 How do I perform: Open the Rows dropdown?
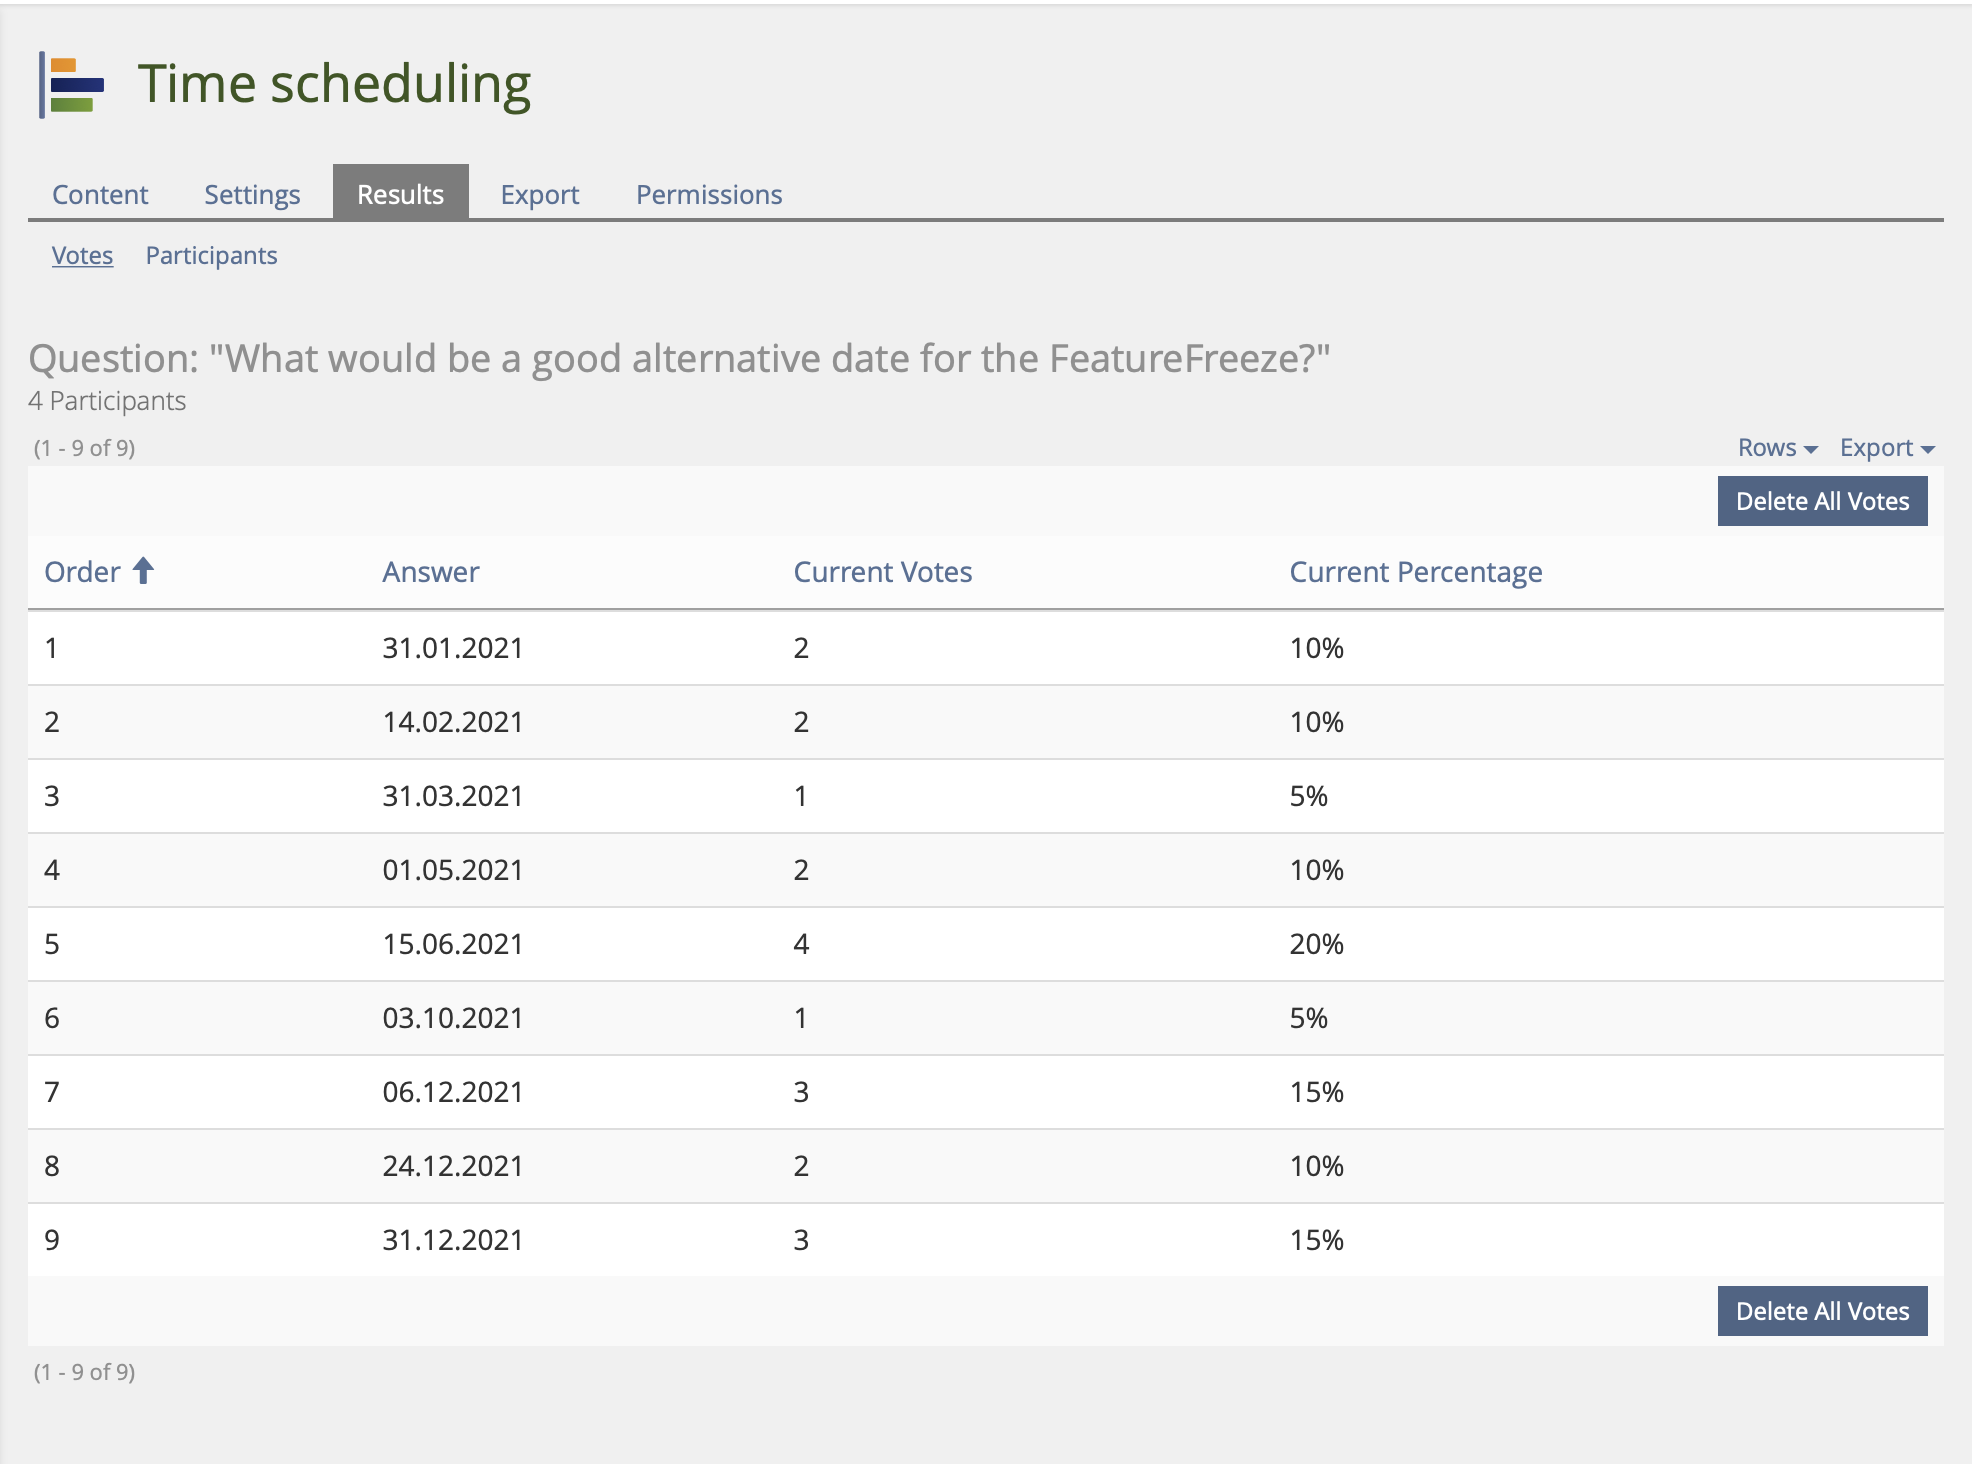coord(1776,448)
